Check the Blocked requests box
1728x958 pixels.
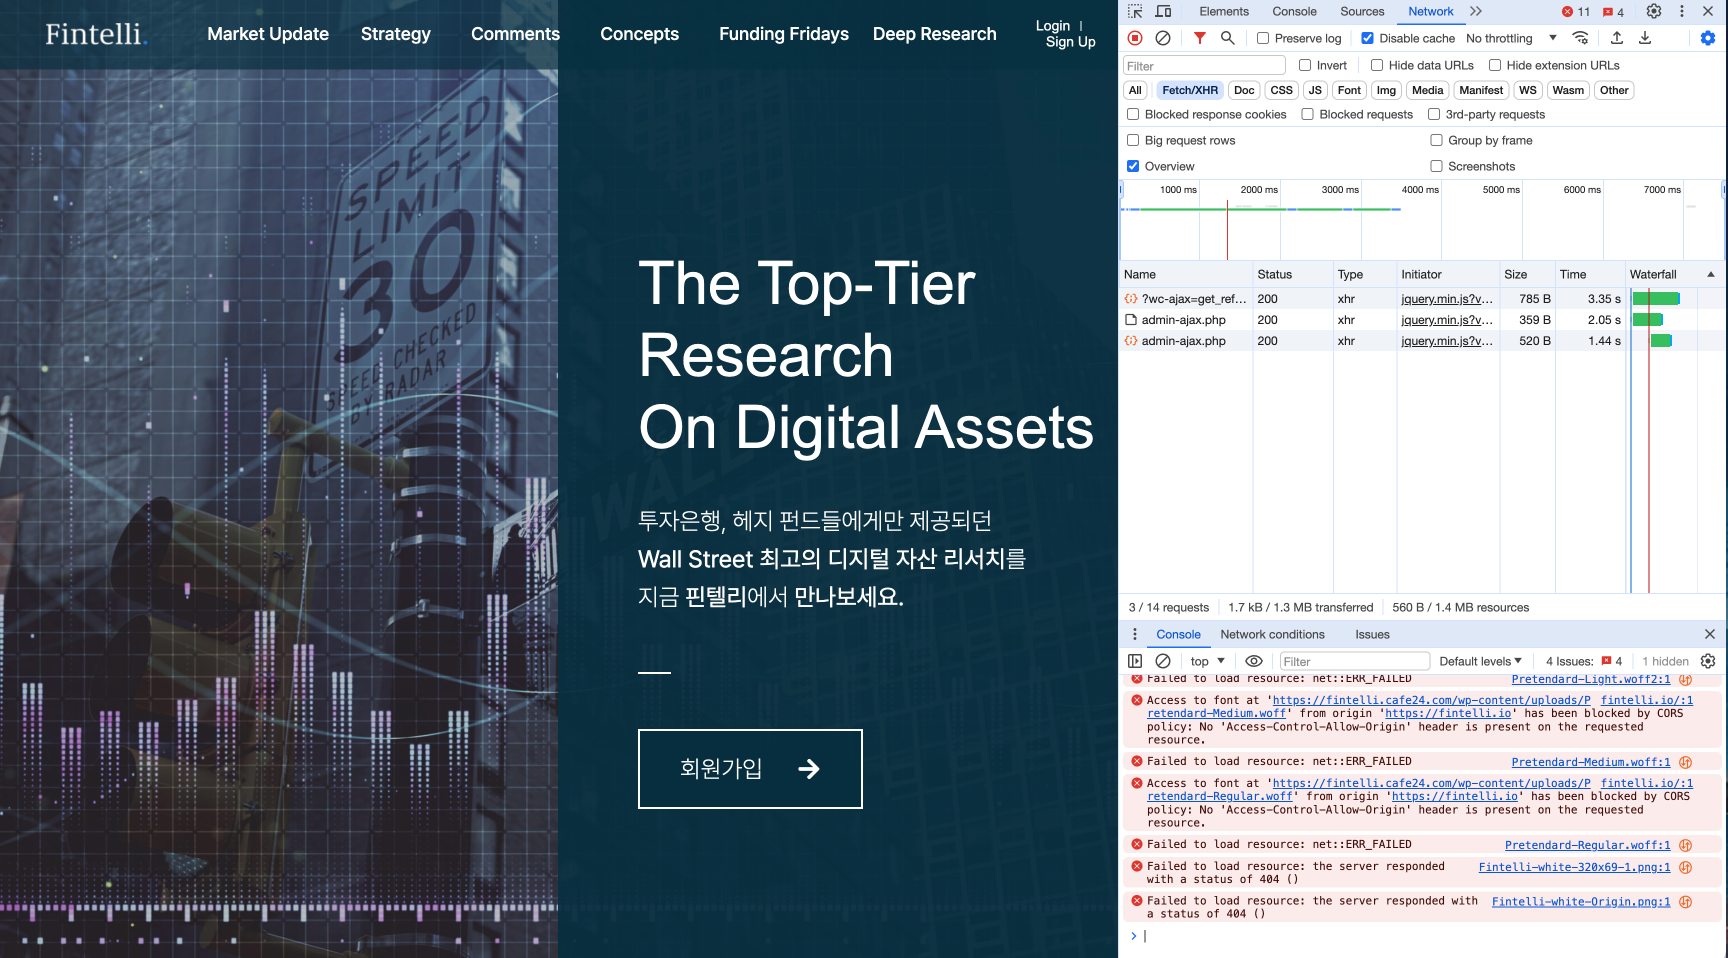coord(1307,114)
